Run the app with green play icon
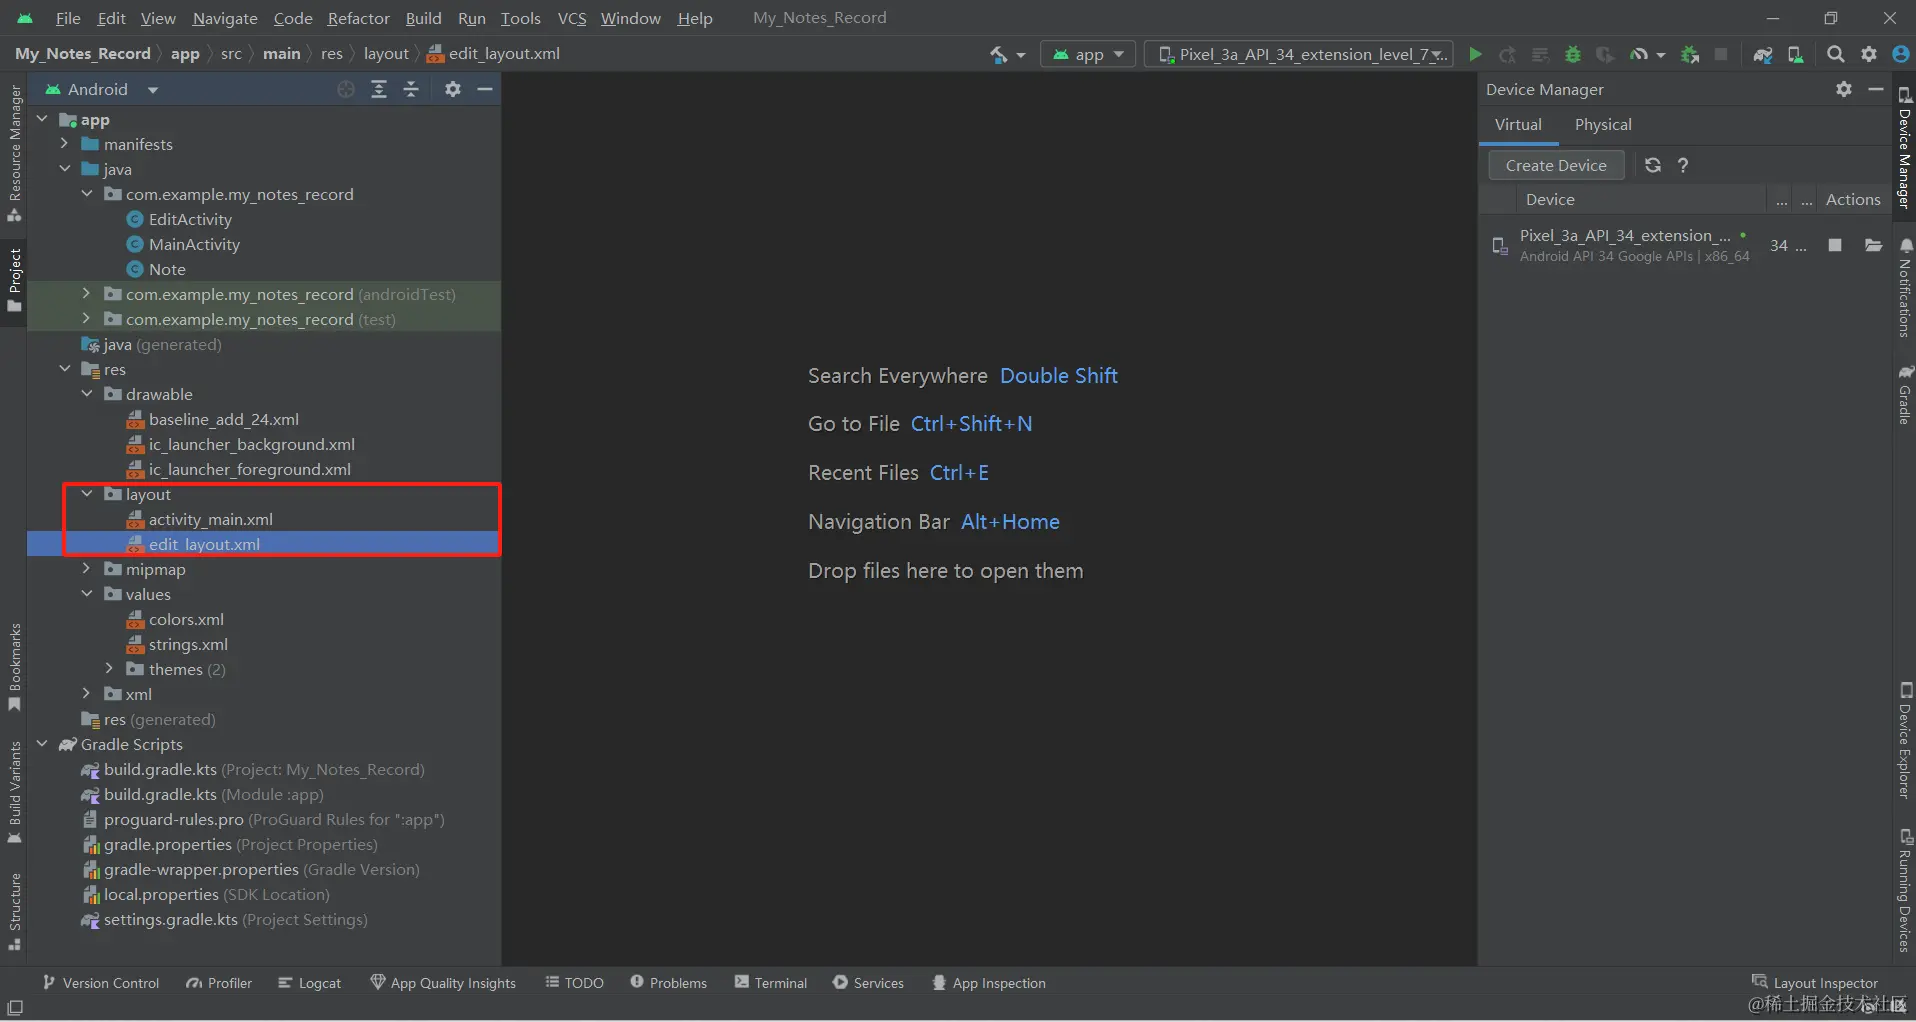This screenshot has width=1916, height=1022. pyautogui.click(x=1475, y=54)
